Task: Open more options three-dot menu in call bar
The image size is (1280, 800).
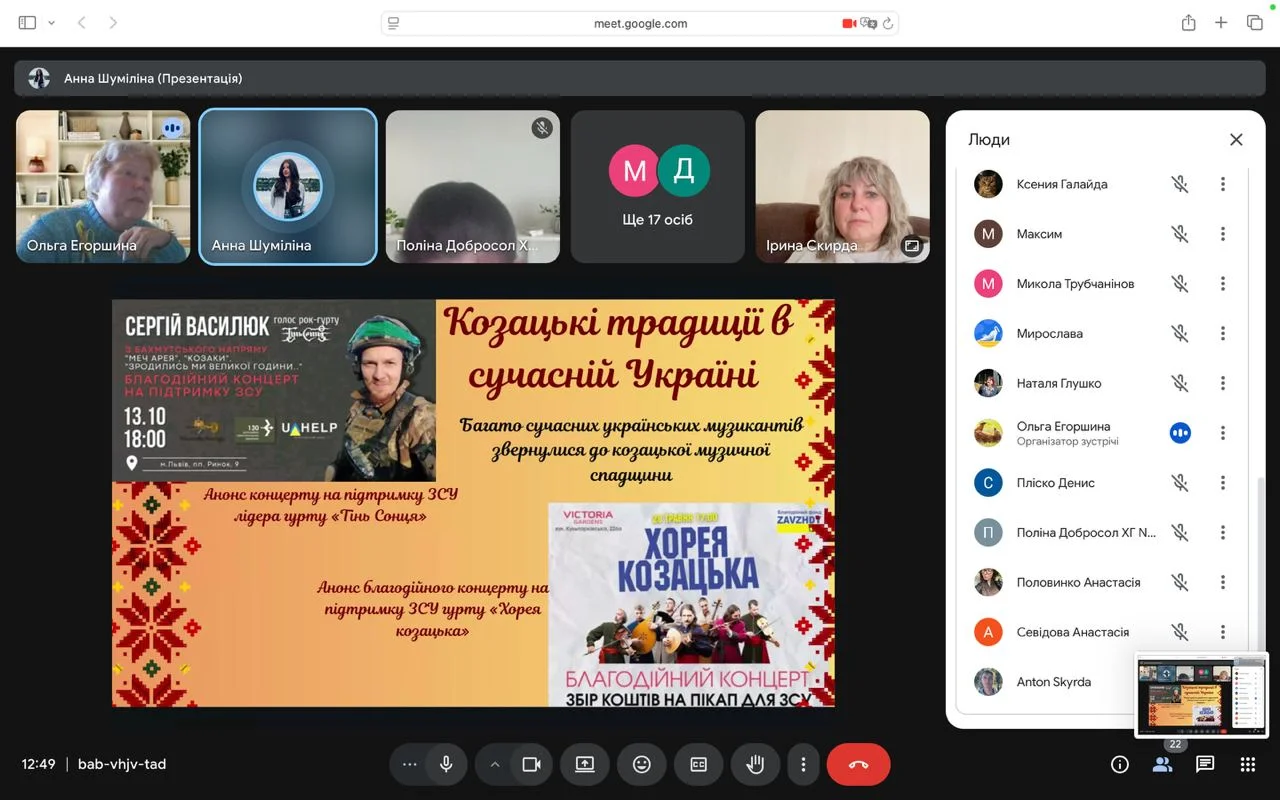Action: [x=803, y=764]
